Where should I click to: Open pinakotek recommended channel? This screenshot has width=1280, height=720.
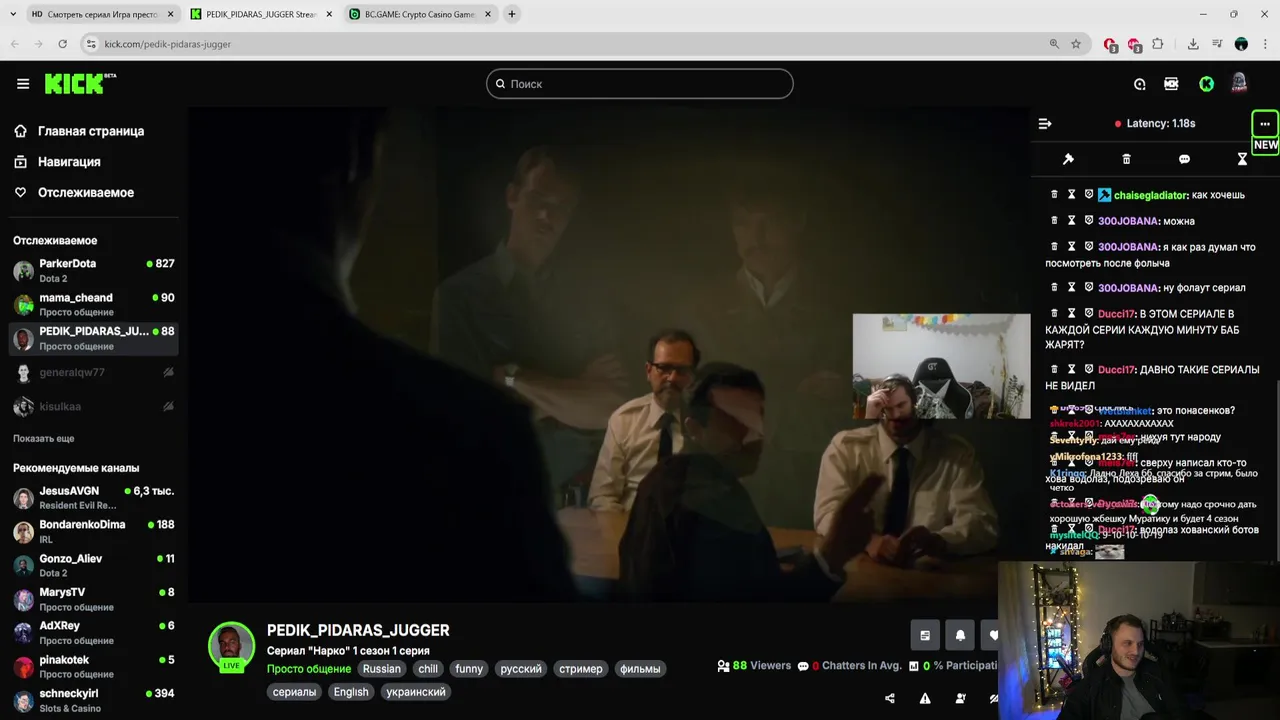pyautogui.click(x=94, y=667)
